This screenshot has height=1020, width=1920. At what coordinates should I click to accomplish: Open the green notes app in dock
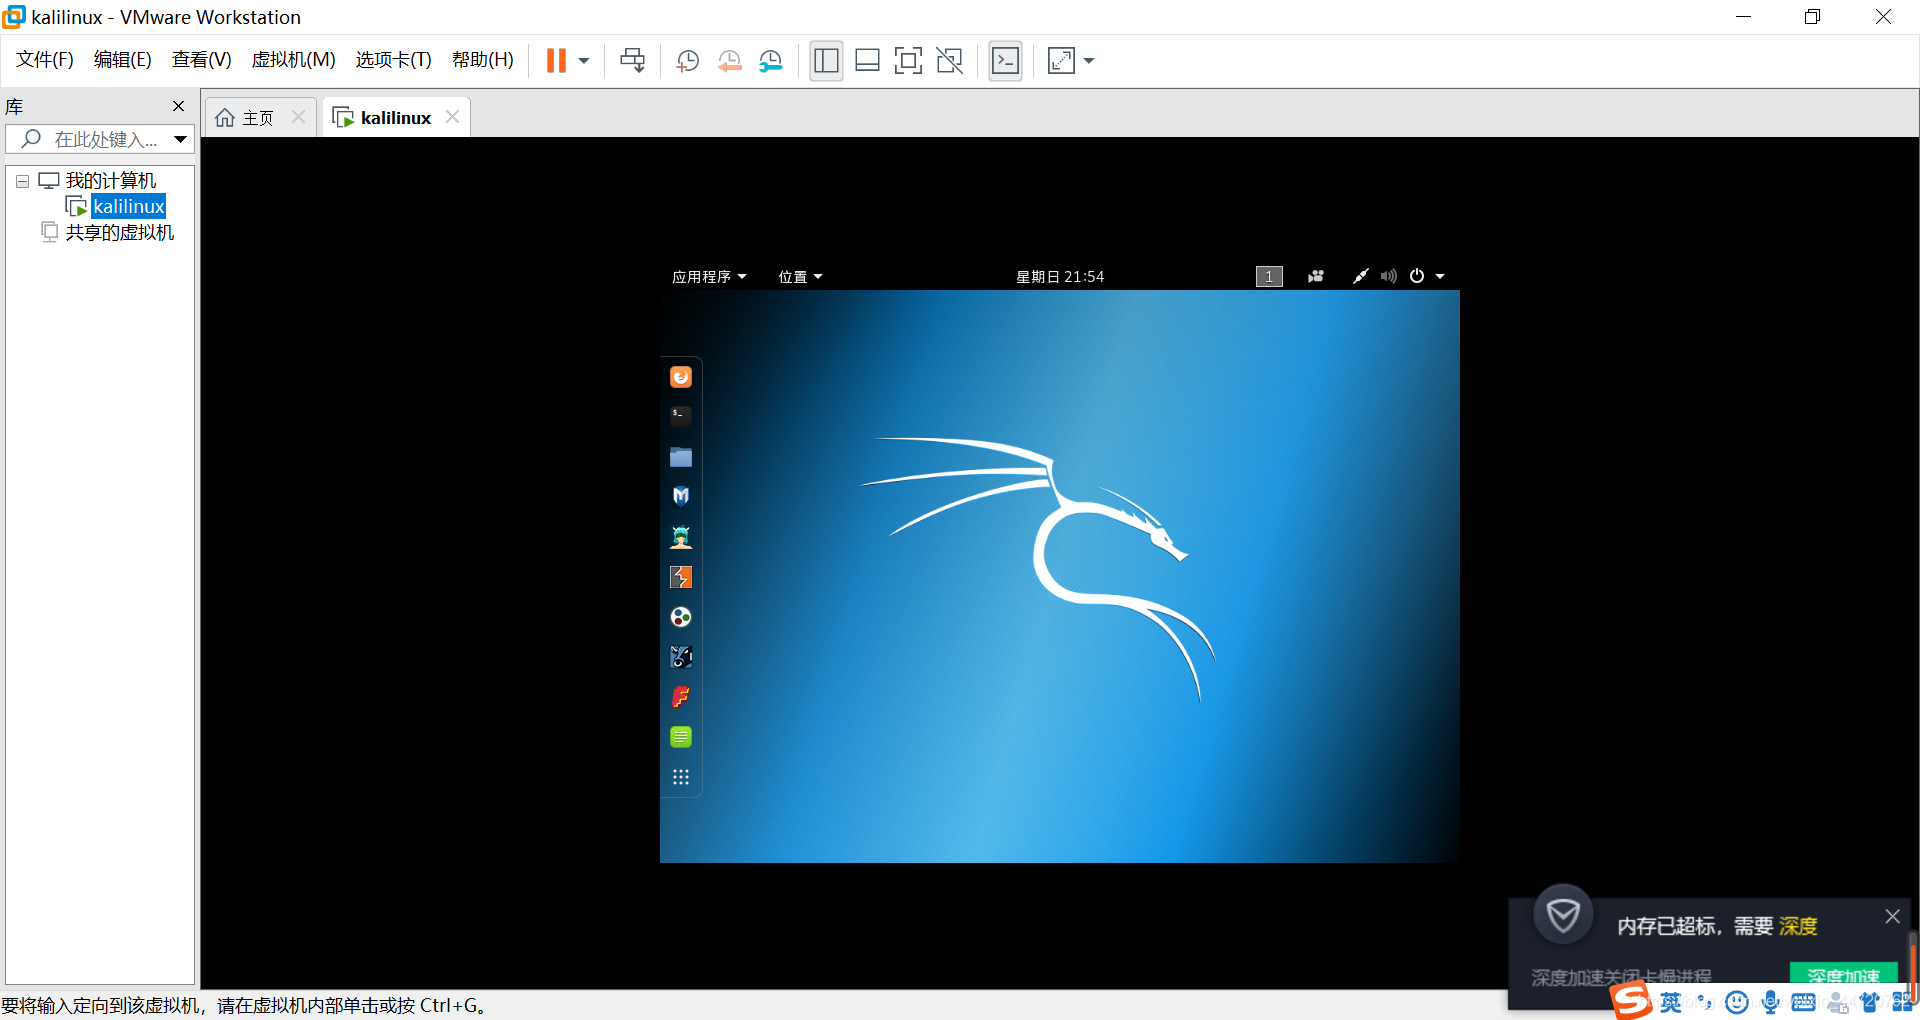[681, 737]
